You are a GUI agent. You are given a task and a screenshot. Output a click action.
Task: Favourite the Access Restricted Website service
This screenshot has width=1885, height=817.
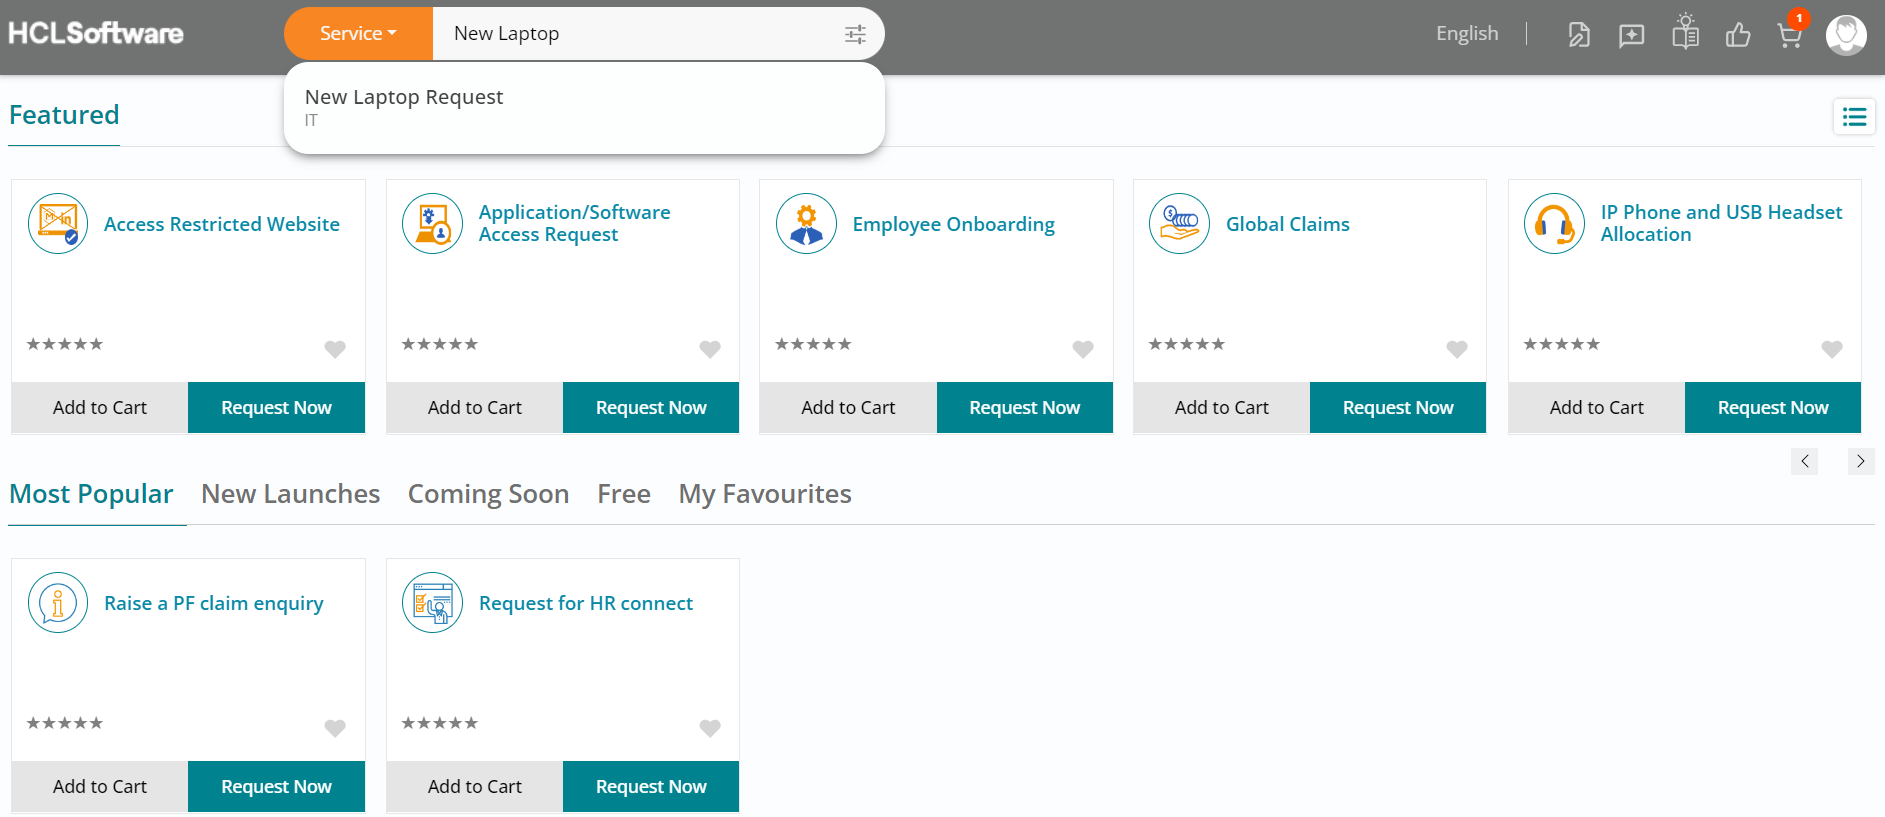[x=335, y=349]
